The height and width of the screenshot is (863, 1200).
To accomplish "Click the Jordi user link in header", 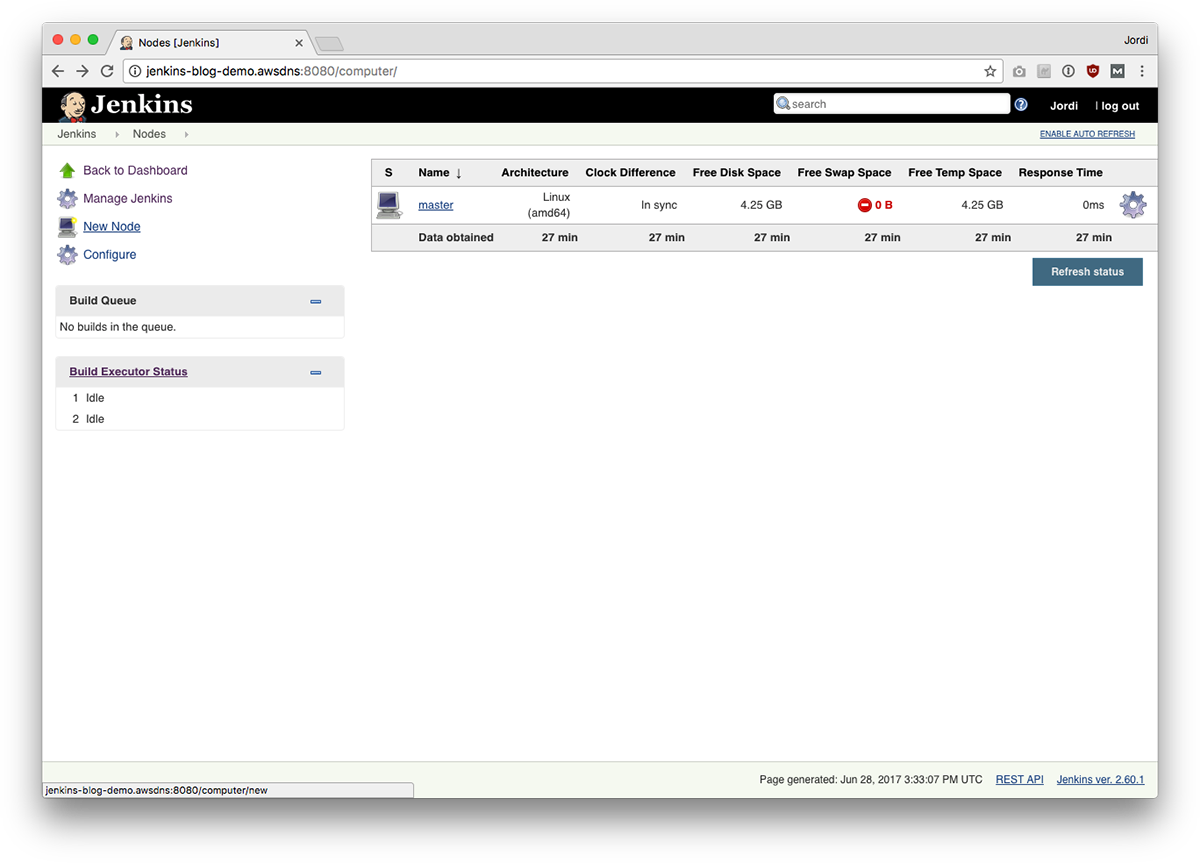I will (1064, 106).
